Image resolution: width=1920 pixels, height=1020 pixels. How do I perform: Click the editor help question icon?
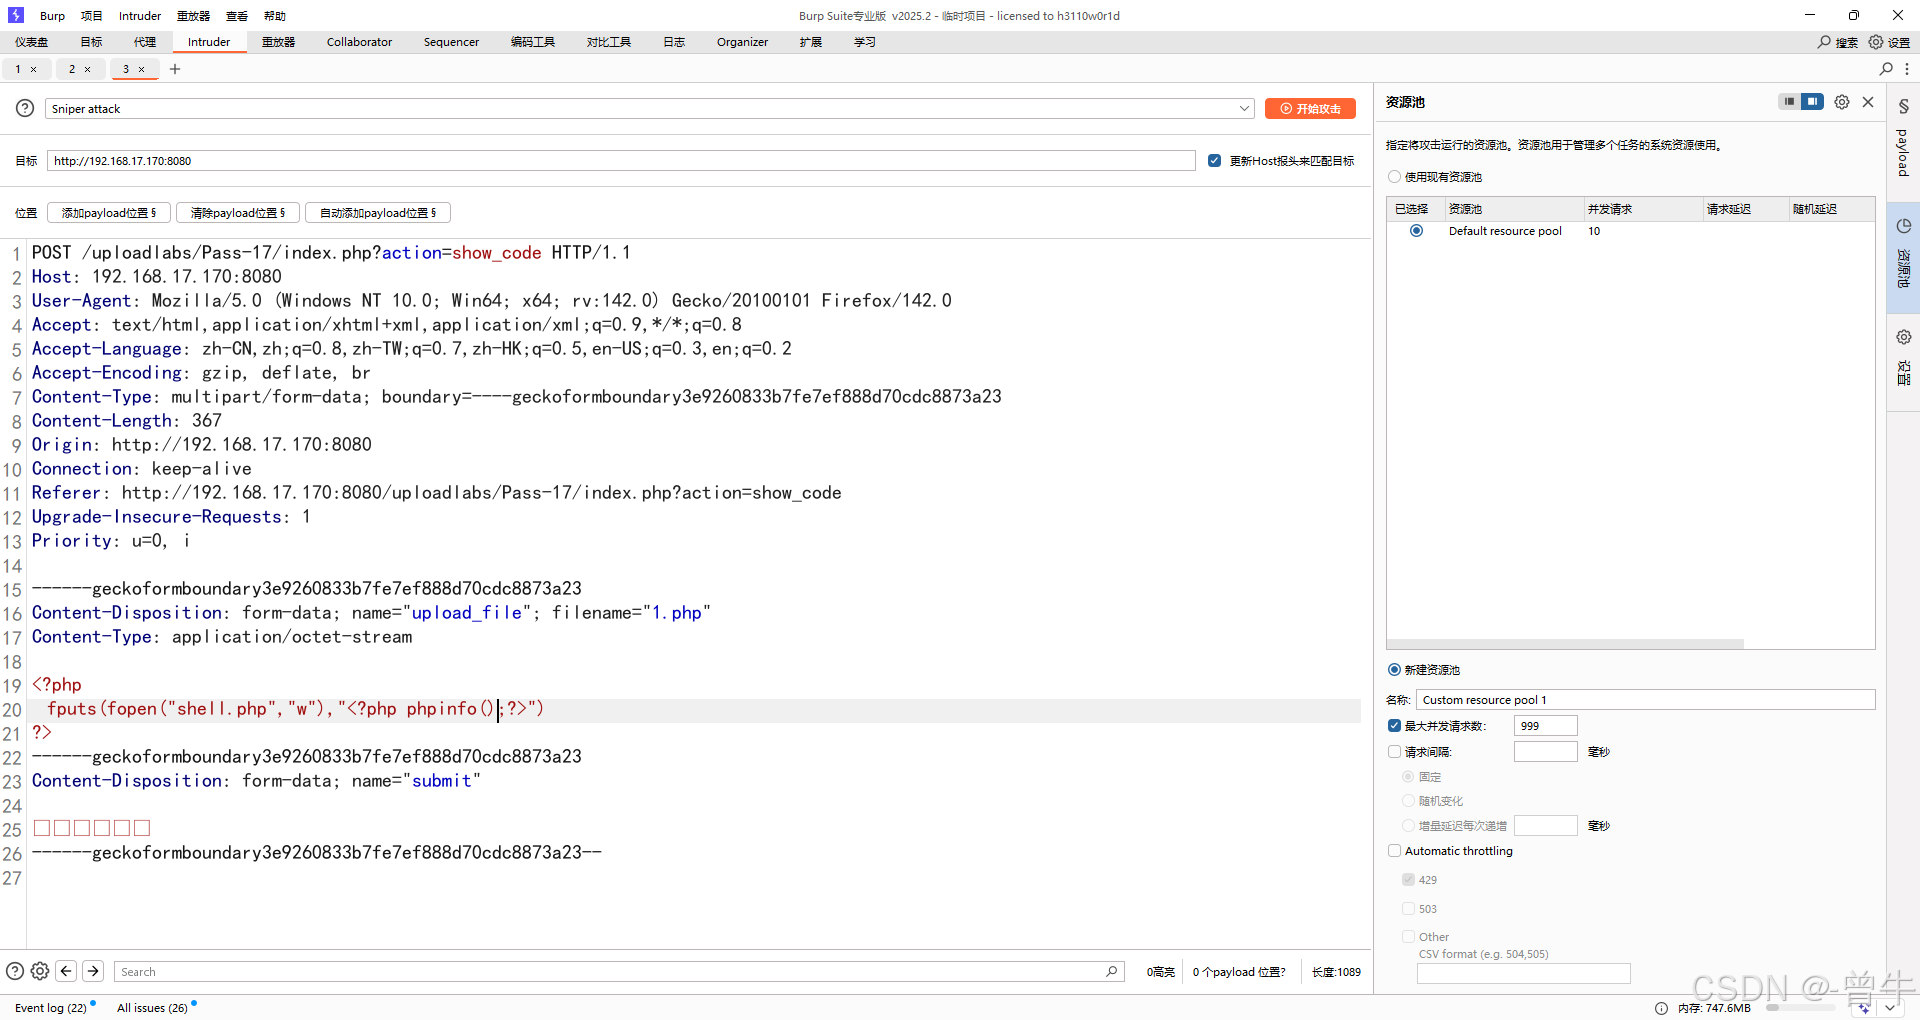15,971
